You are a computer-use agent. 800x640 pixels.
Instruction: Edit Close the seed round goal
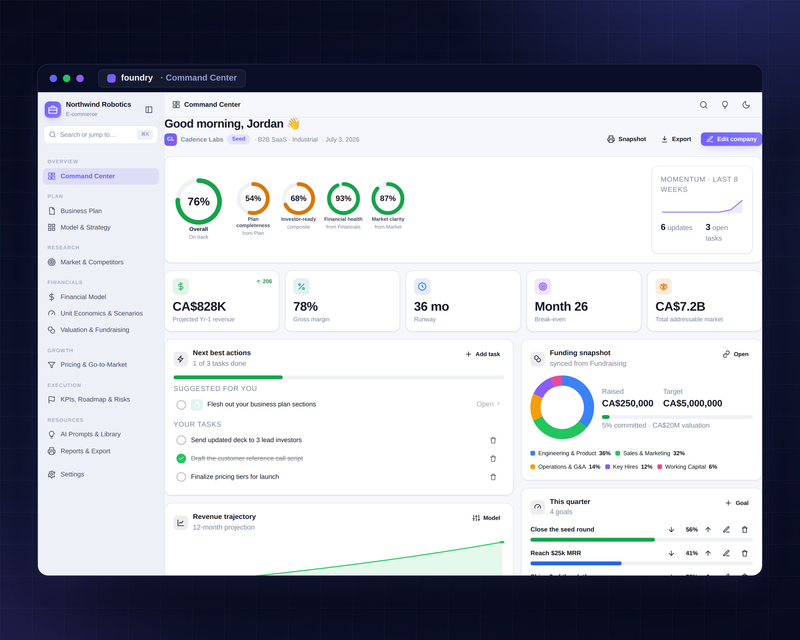pos(726,530)
